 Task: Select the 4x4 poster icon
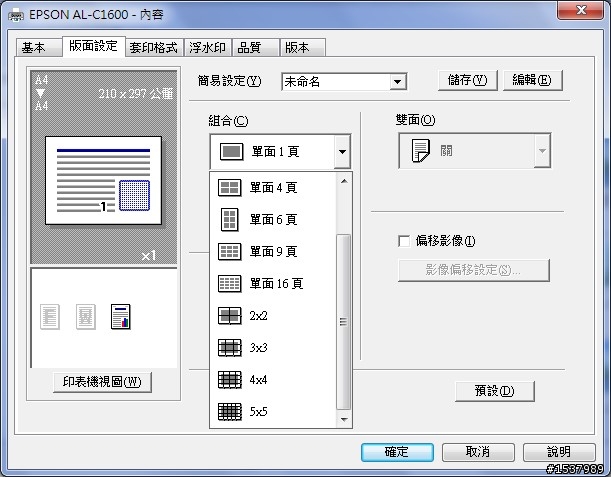(230, 379)
